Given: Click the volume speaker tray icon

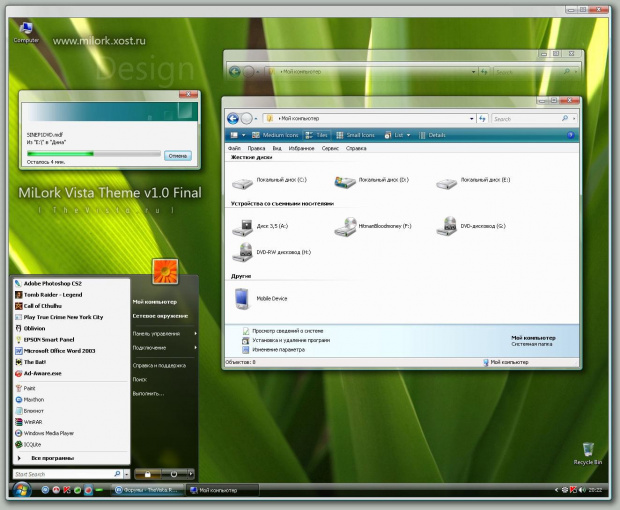Looking at the screenshot, I should (582, 490).
